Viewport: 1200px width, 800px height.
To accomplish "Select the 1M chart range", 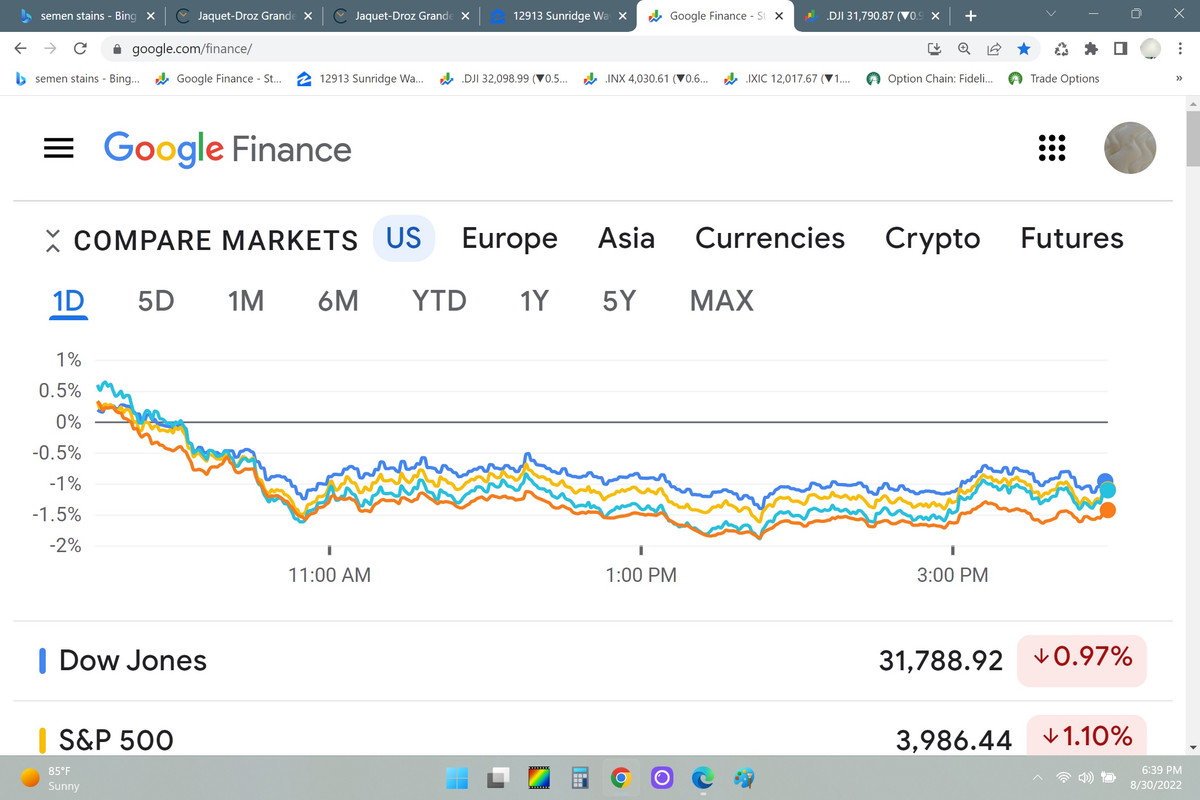I will [x=246, y=300].
